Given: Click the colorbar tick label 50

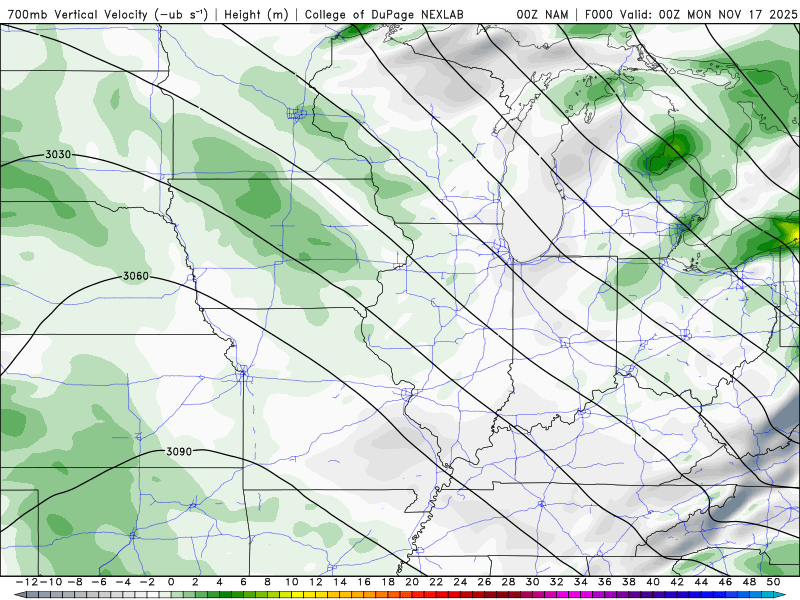Looking at the screenshot, I should click(x=773, y=582).
